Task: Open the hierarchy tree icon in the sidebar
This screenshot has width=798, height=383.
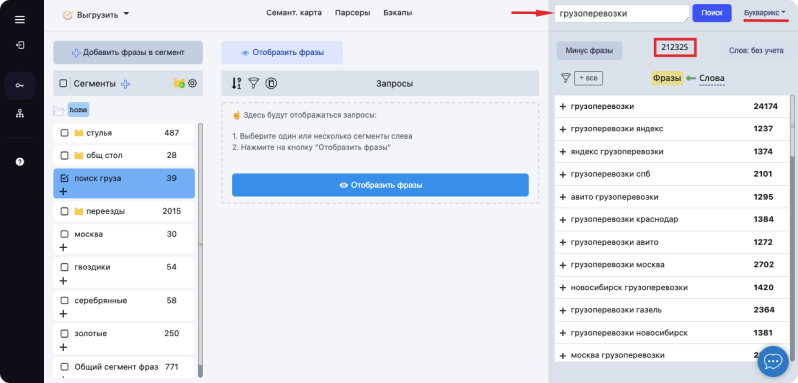Action: 20,113
